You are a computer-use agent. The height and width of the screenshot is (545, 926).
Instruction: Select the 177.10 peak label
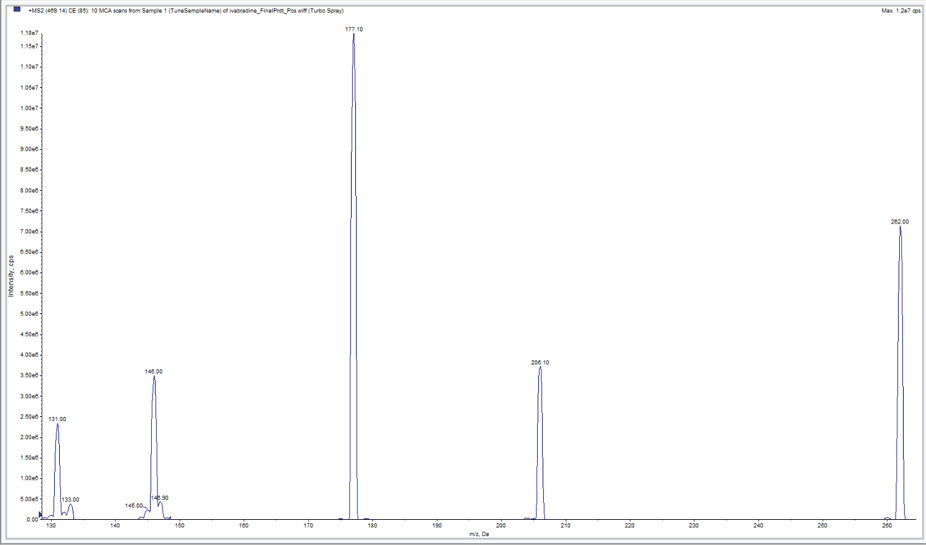click(x=353, y=30)
